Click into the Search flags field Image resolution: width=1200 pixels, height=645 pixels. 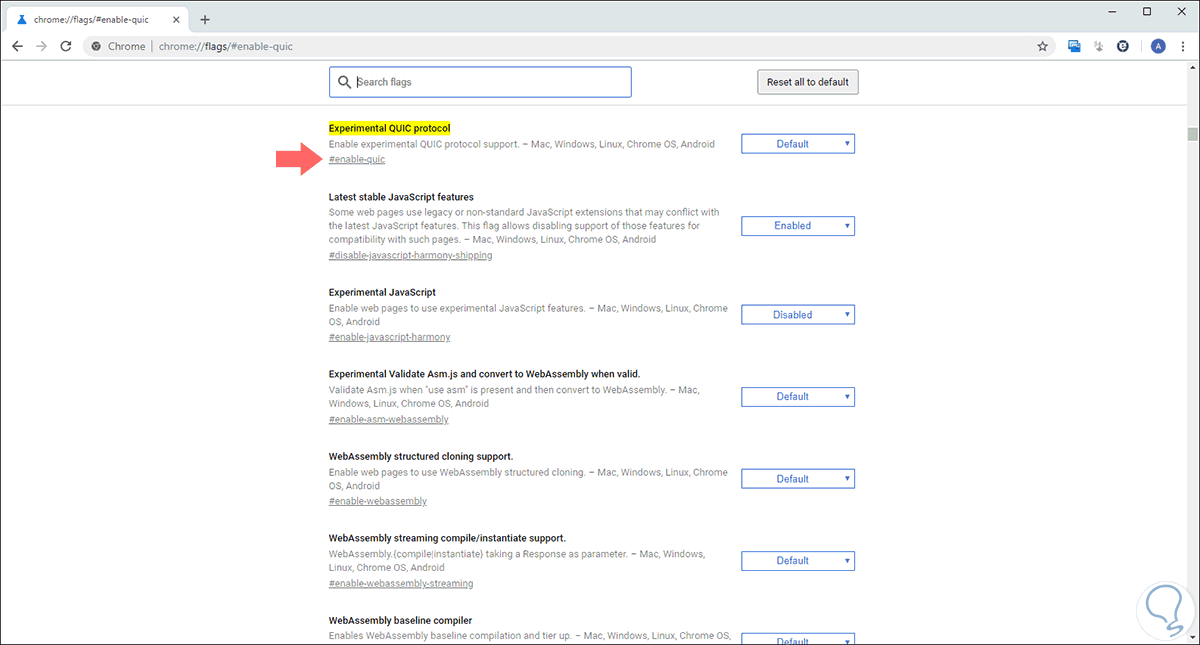[x=490, y=82]
